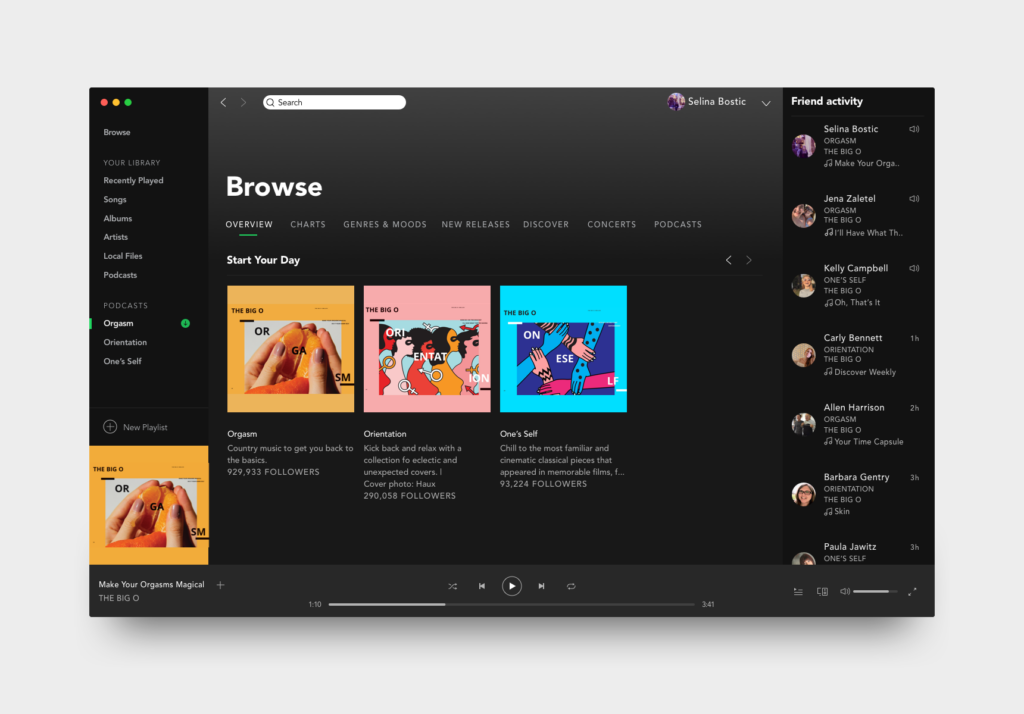The image size is (1024, 714).
Task: Switch to the Discover tab
Action: 546,224
